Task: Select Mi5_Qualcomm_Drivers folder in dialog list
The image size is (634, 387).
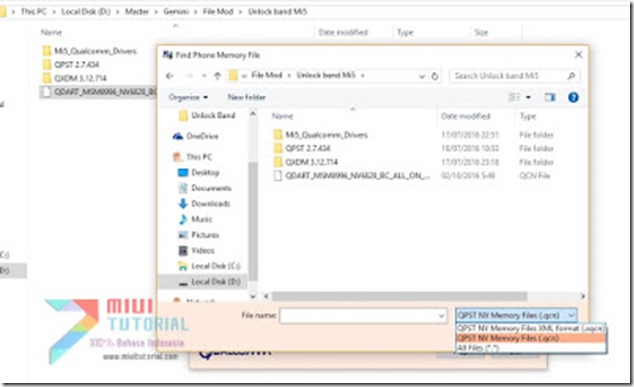Action: (326, 135)
